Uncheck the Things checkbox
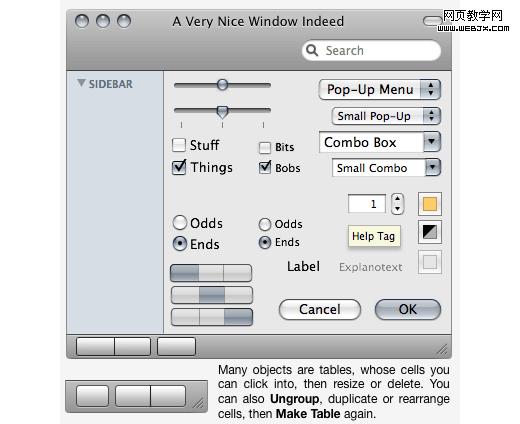 (179, 167)
